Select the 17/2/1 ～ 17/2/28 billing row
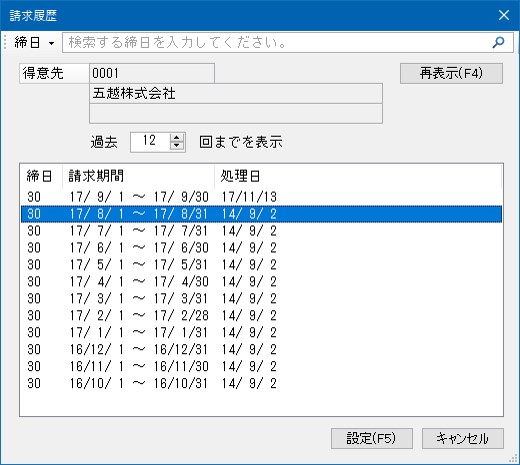Viewport: 520px width, 465px height. click(x=261, y=316)
